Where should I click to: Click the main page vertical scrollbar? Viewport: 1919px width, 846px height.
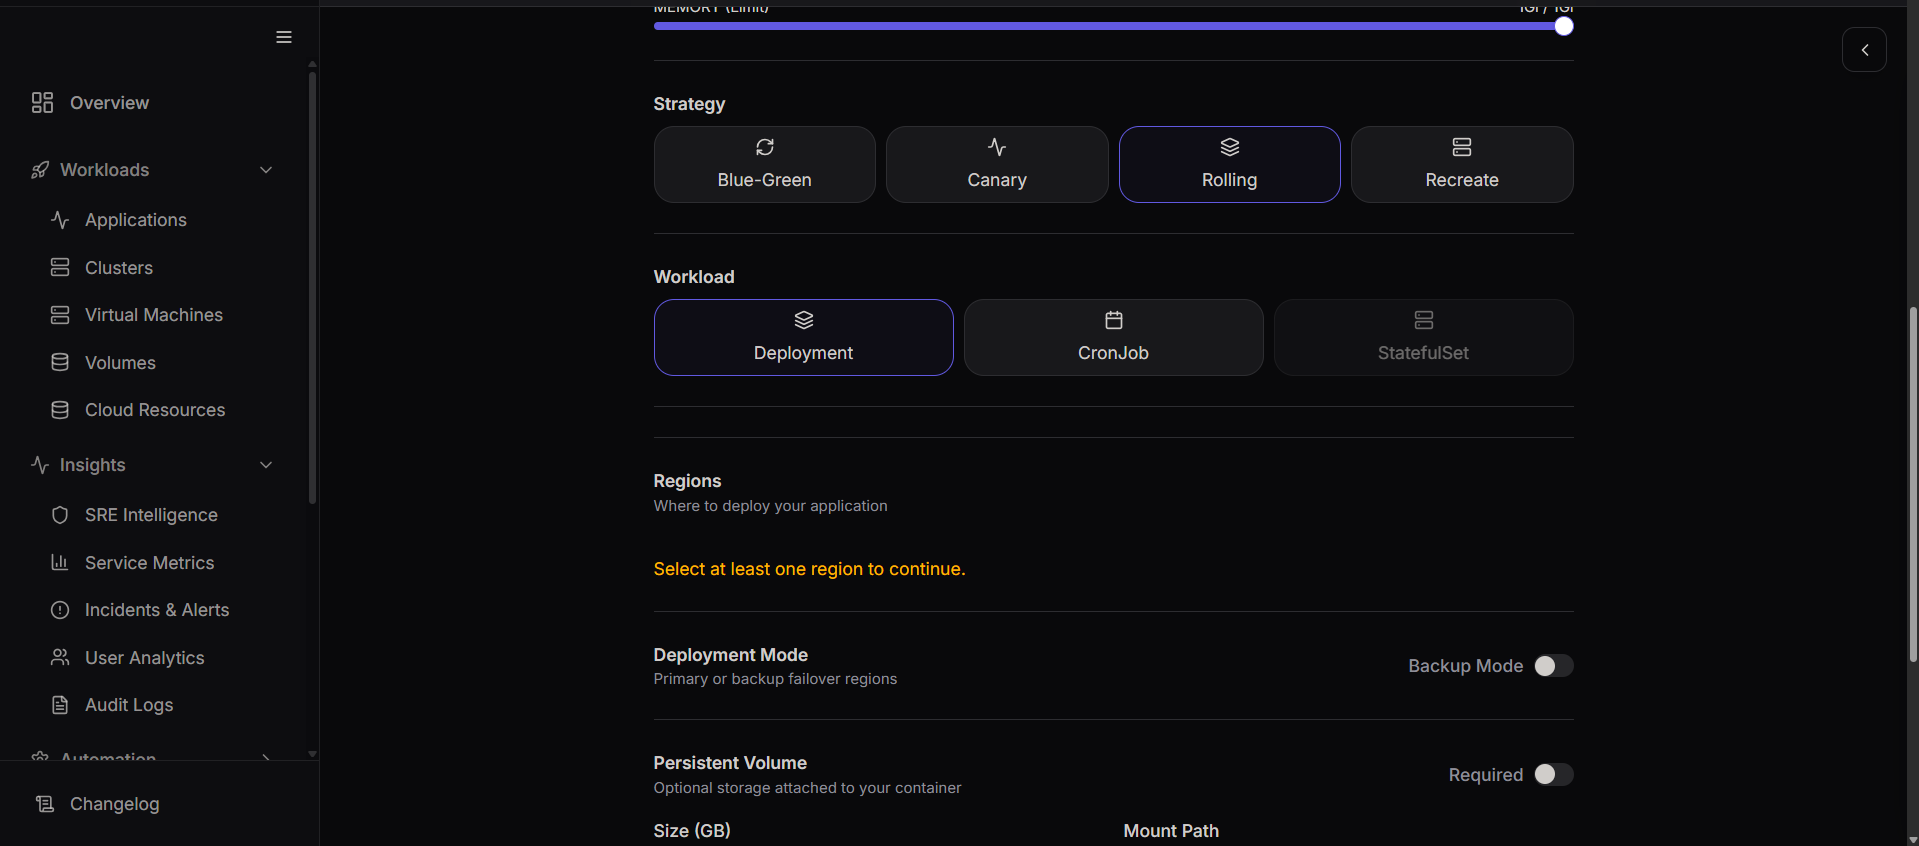point(1912,480)
